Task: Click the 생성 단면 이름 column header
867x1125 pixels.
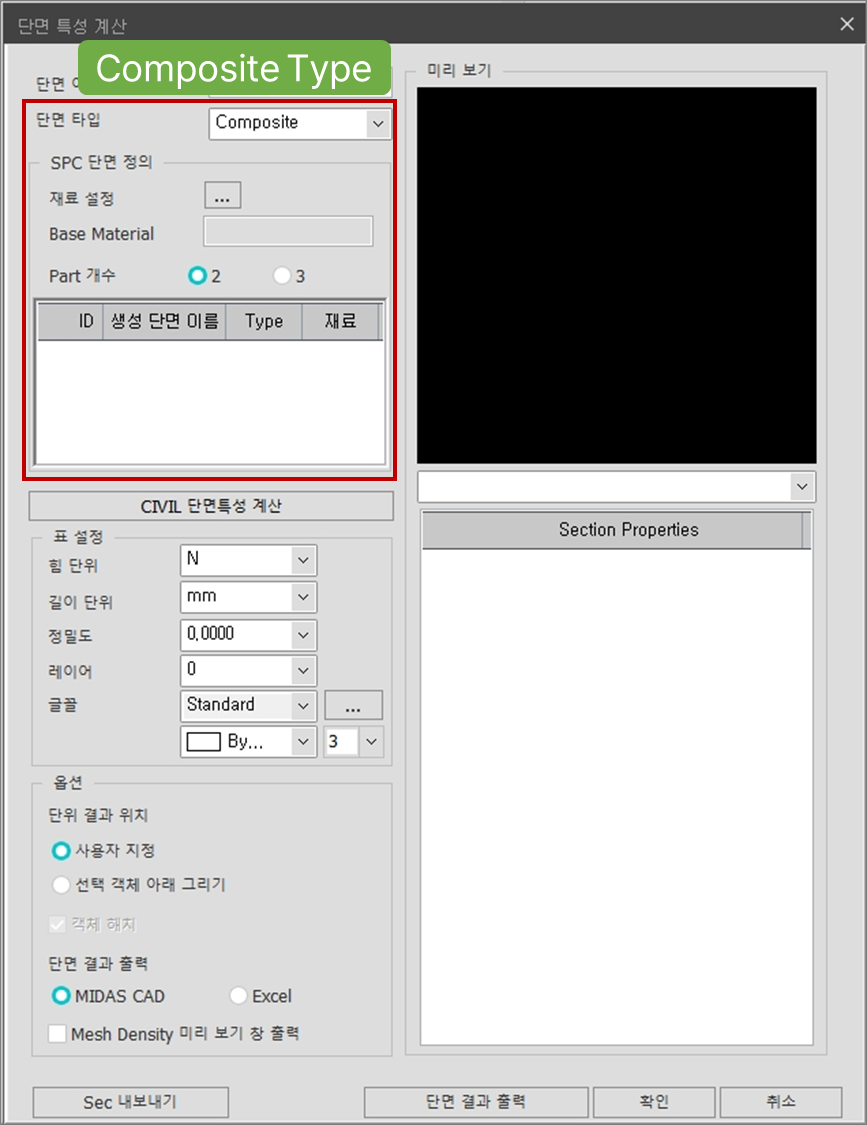Action: (164, 322)
